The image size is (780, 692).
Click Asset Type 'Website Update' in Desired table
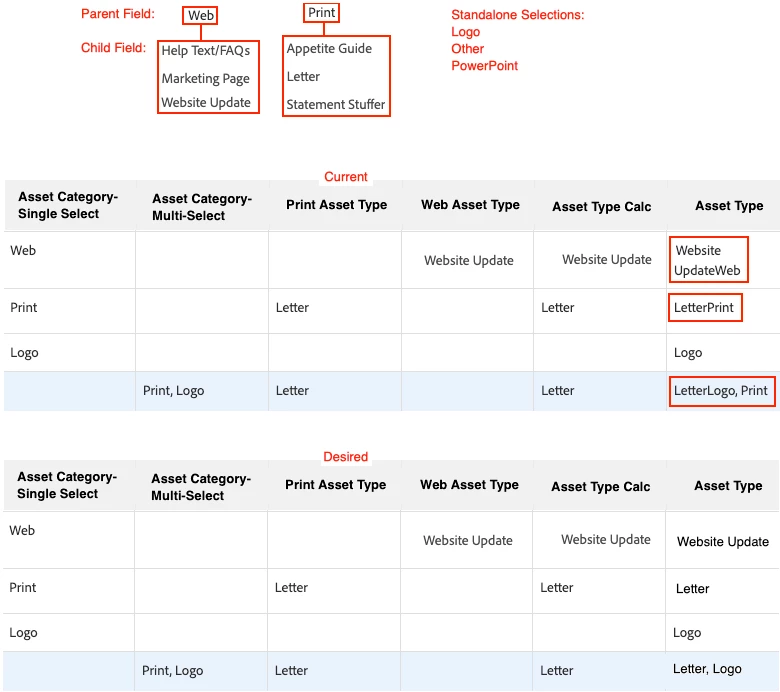(x=723, y=541)
